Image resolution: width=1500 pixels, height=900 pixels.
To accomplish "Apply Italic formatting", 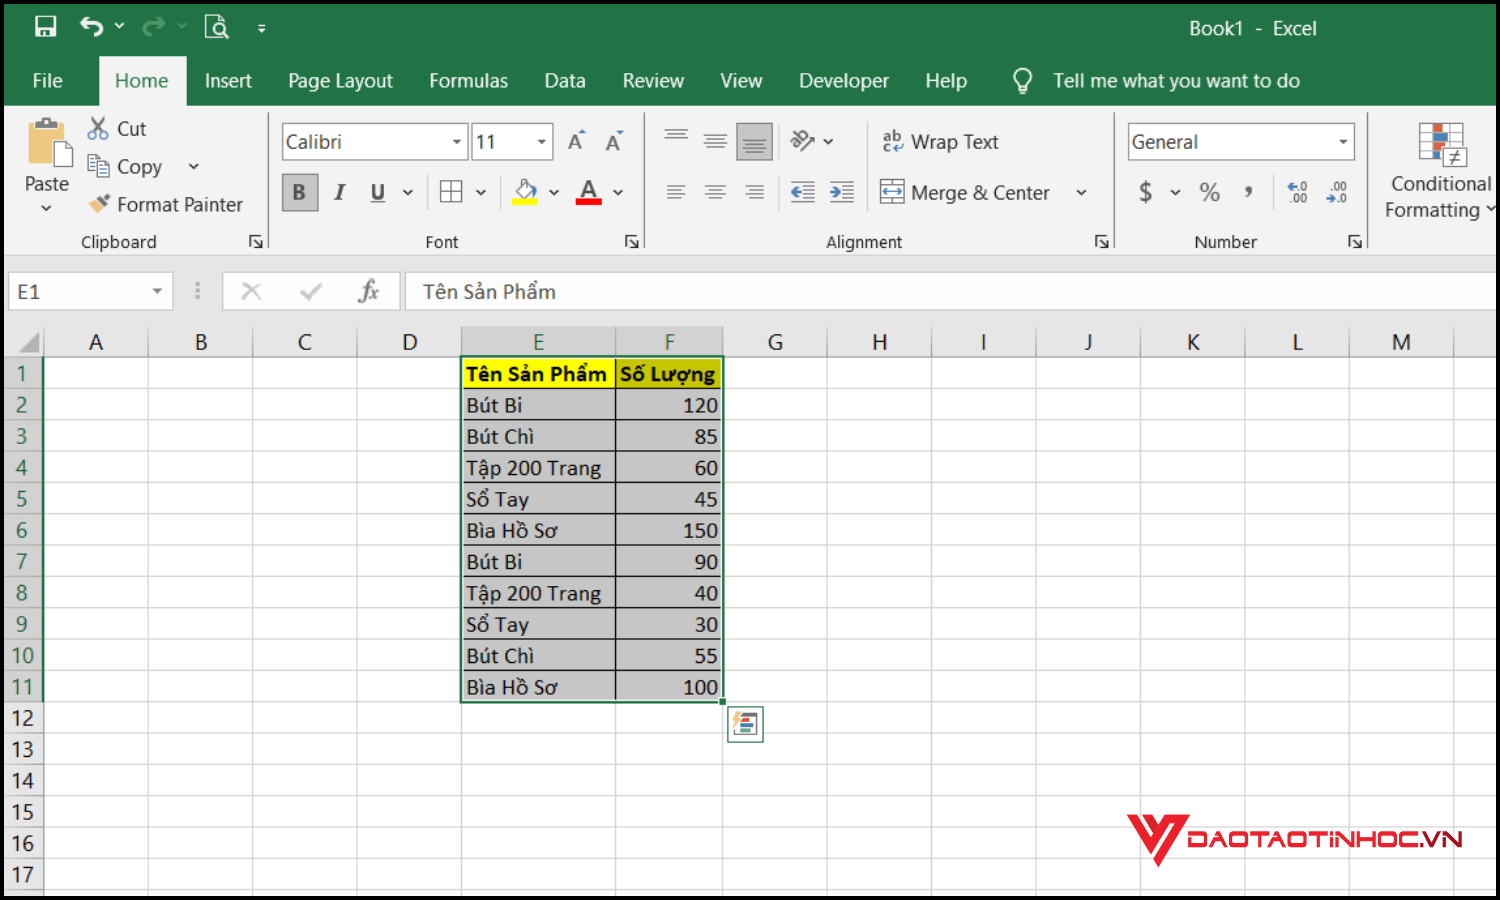I will pos(339,192).
